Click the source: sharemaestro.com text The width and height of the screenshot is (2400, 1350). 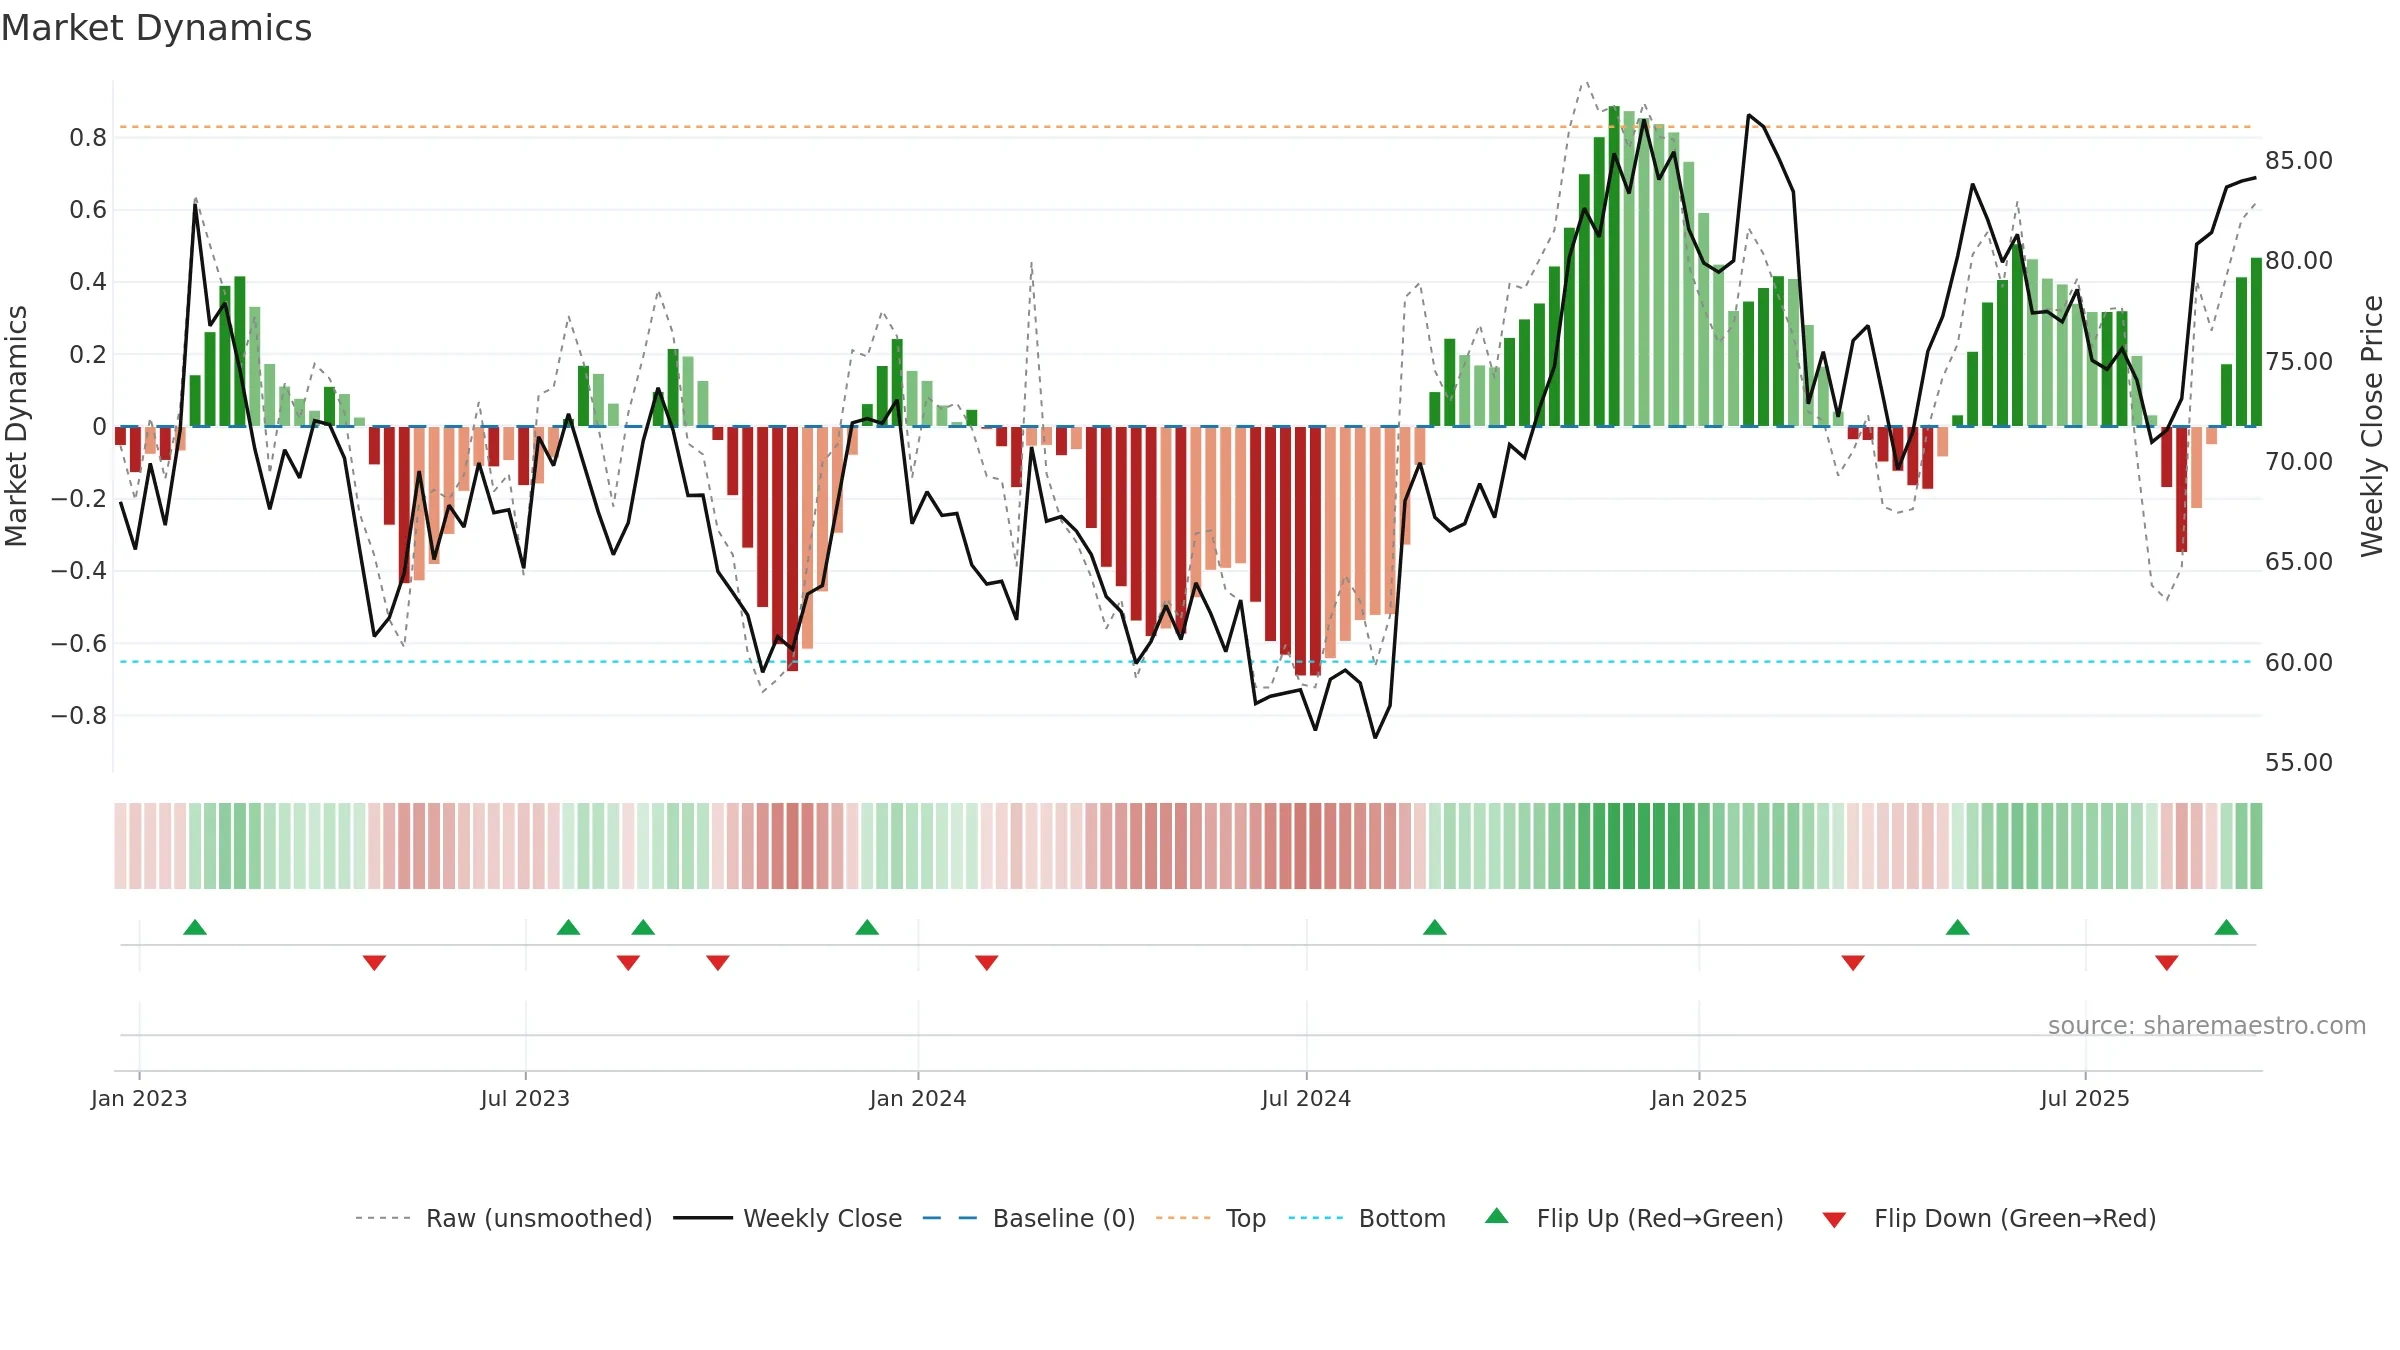[2207, 1025]
